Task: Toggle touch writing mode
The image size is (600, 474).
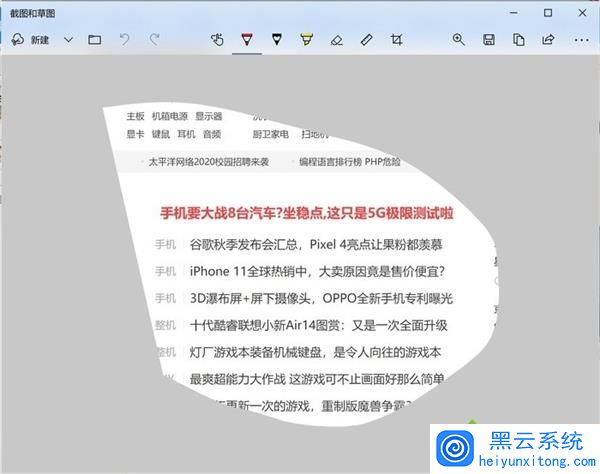Action: click(217, 40)
